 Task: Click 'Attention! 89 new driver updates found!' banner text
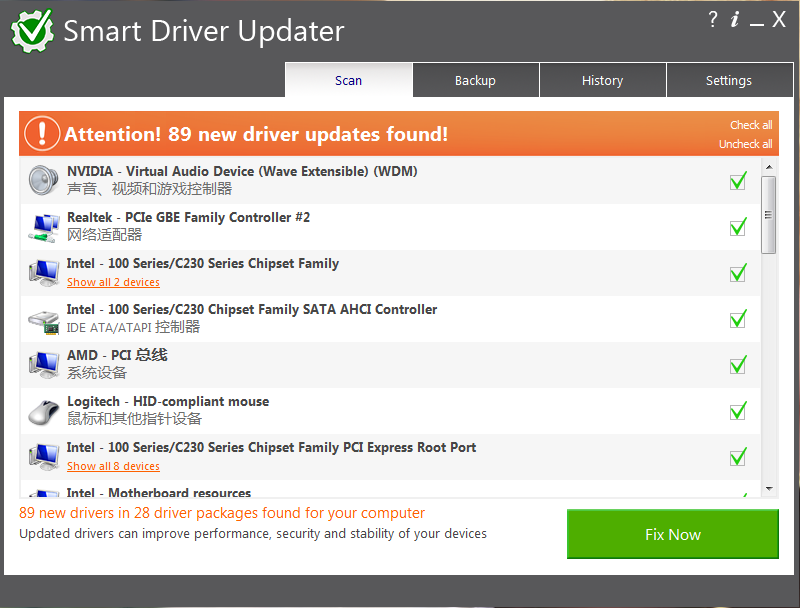256,134
